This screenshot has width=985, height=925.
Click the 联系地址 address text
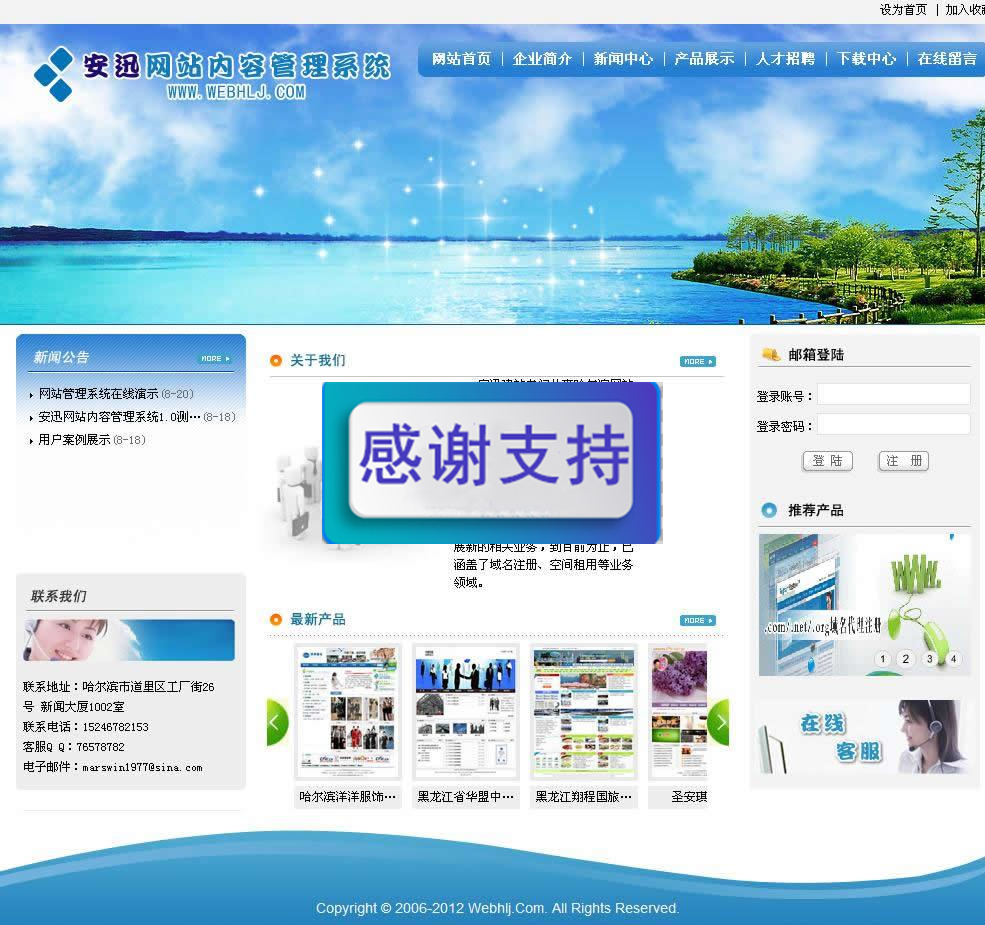(x=119, y=697)
